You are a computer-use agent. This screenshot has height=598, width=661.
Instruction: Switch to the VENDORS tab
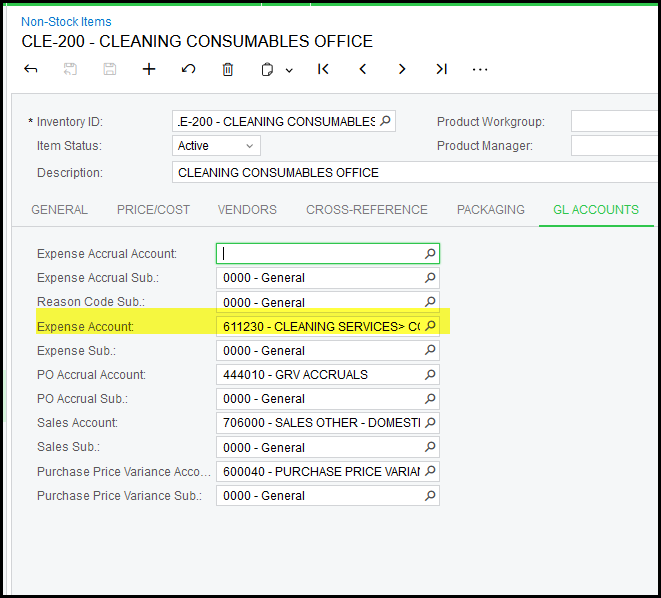point(248,210)
